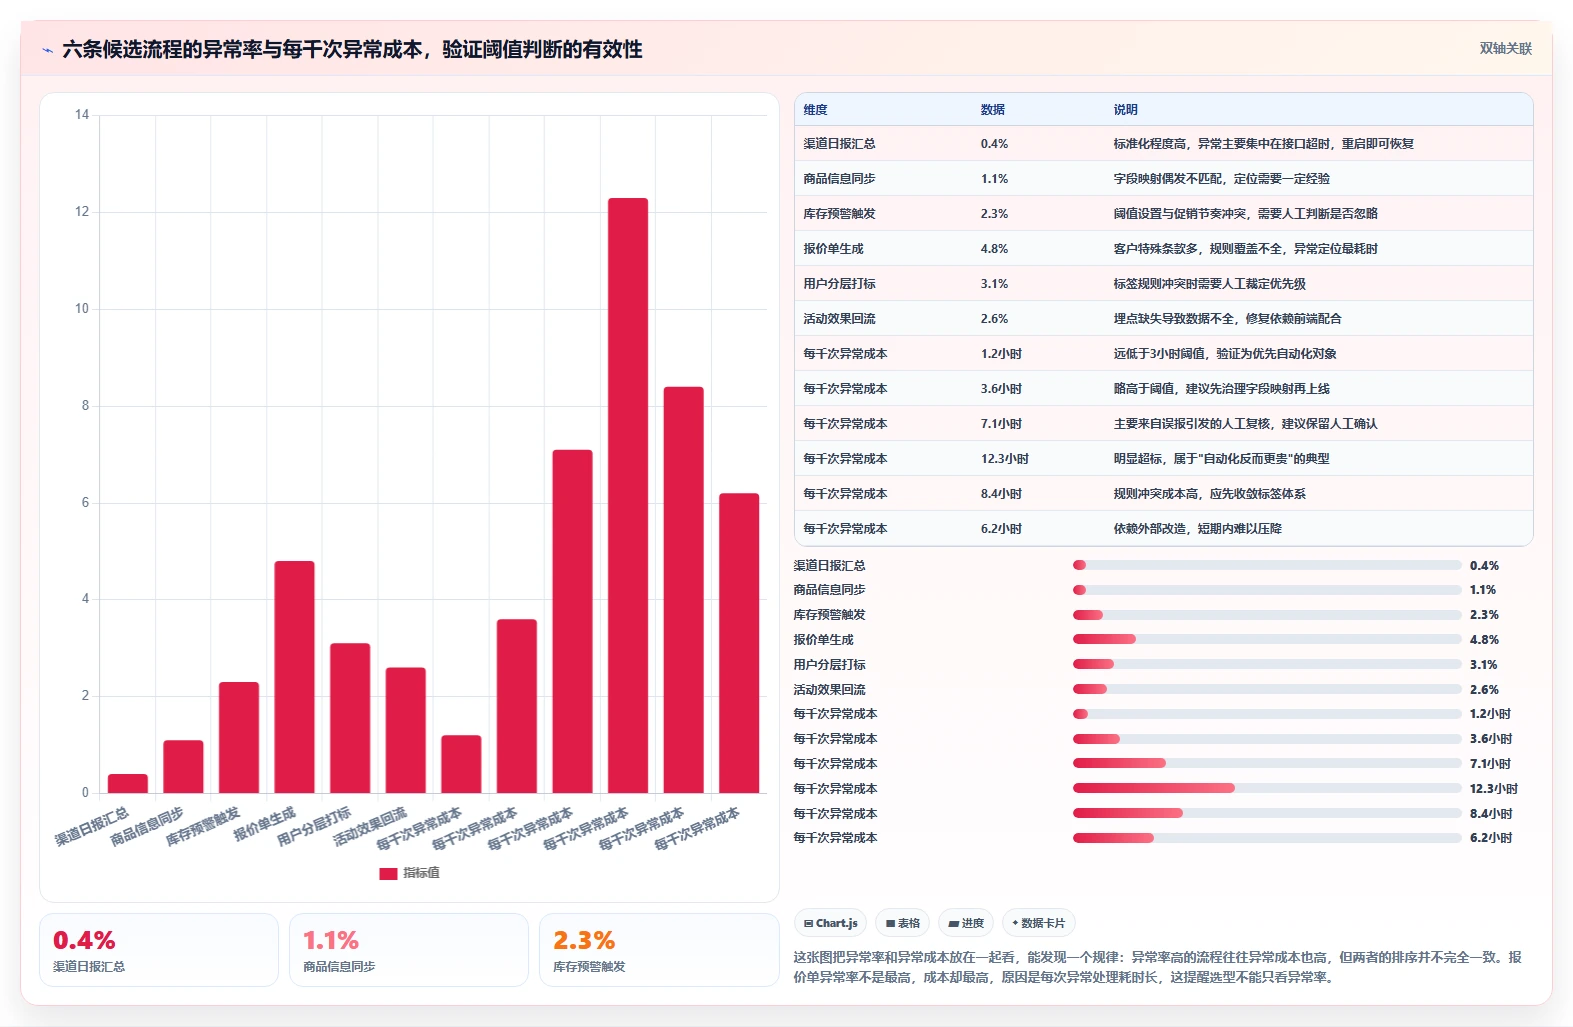Select the 用户分层打标 cell in the table

(839, 284)
